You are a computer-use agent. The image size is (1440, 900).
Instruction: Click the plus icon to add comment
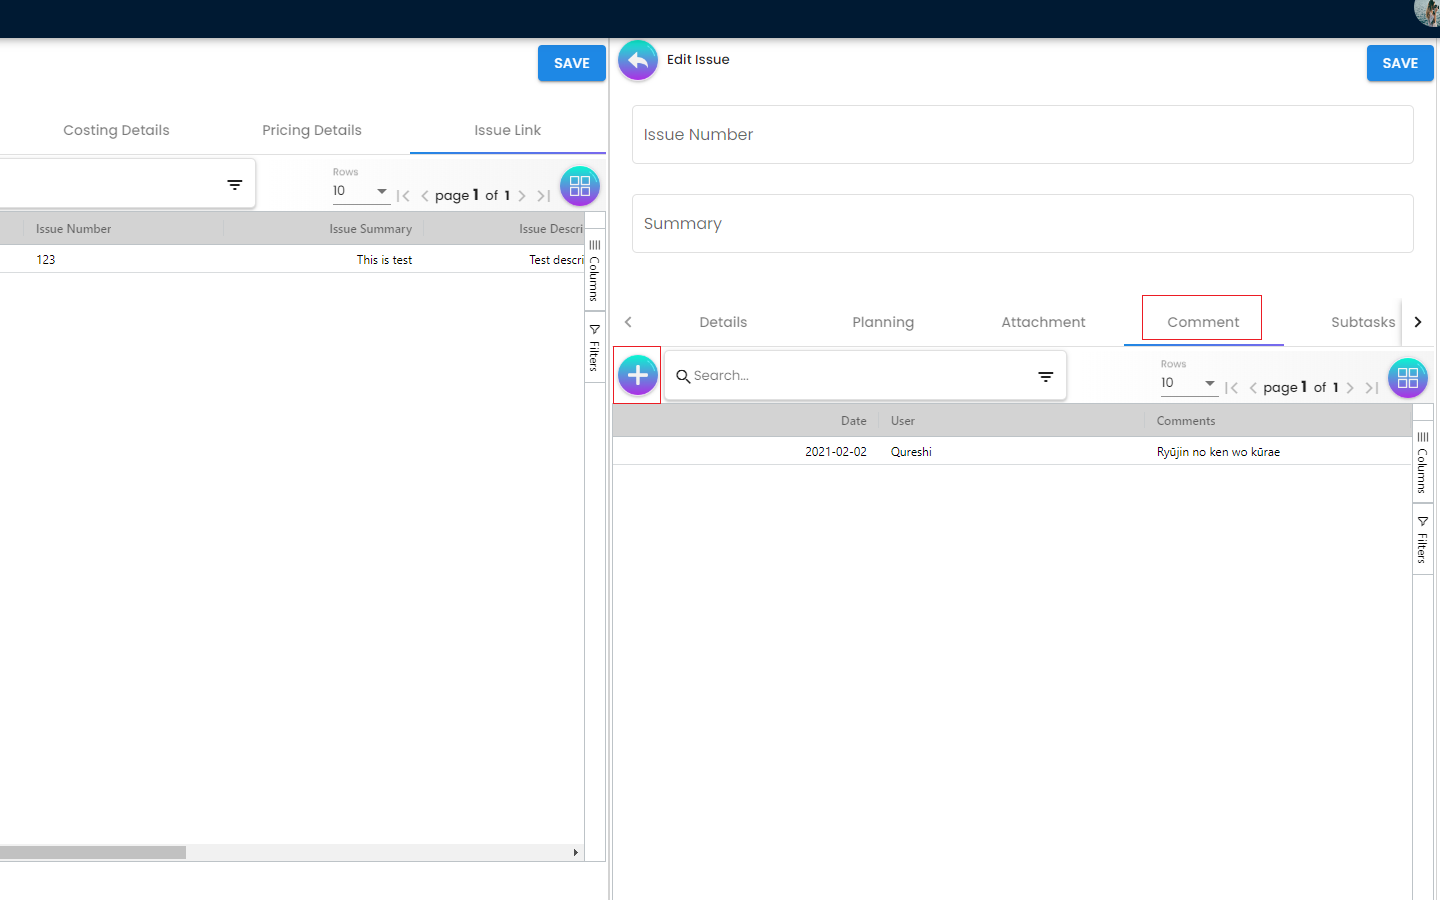[638, 376]
